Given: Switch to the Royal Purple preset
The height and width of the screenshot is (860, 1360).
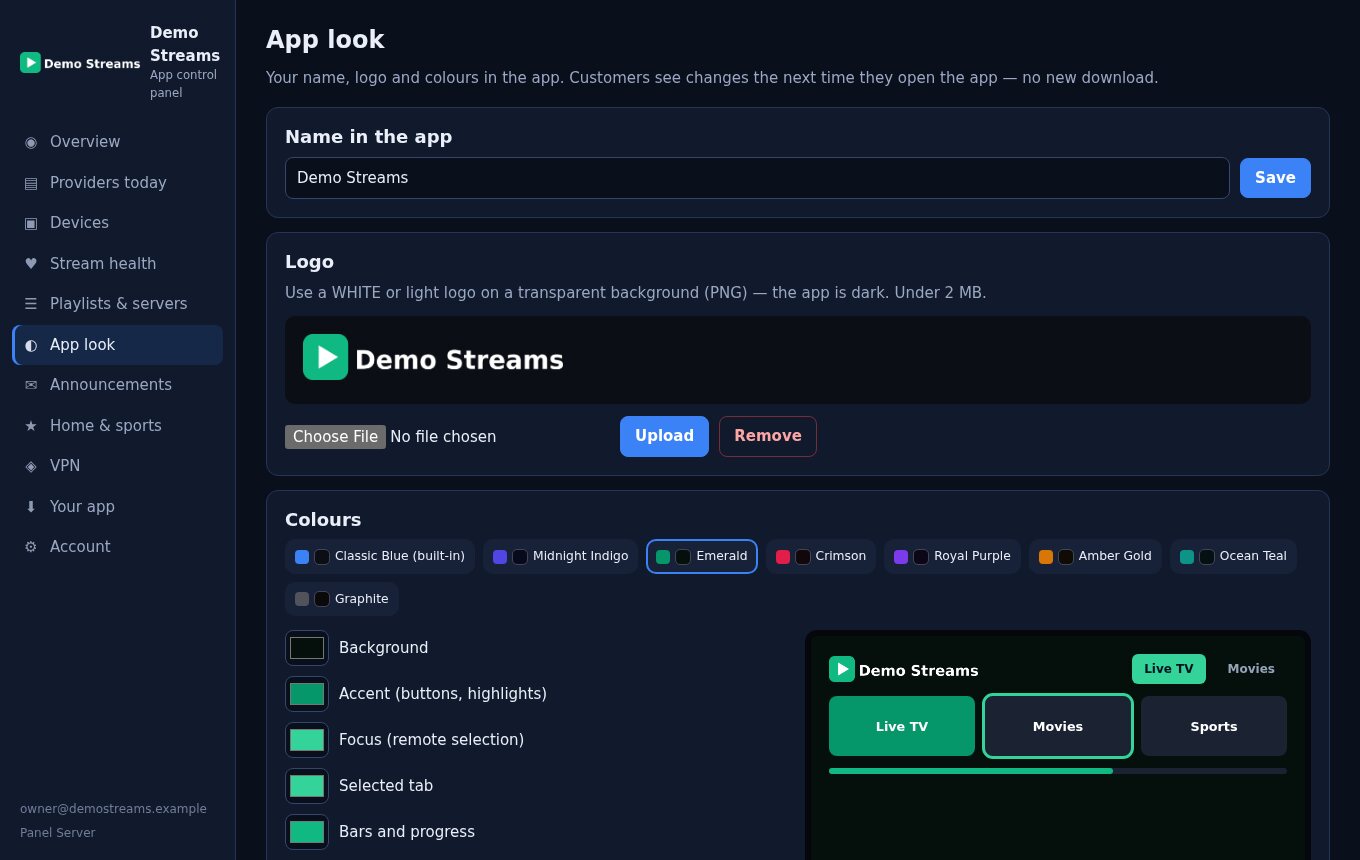Looking at the screenshot, I should (x=952, y=556).
